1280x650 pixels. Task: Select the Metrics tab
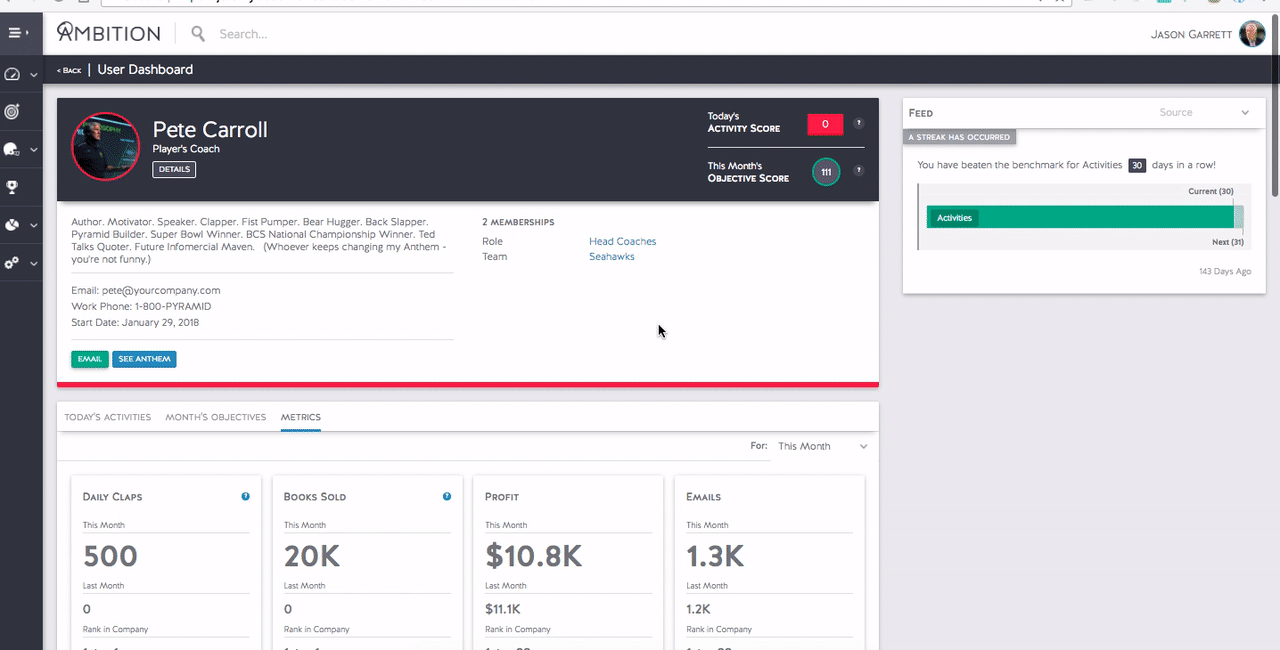[x=301, y=417]
